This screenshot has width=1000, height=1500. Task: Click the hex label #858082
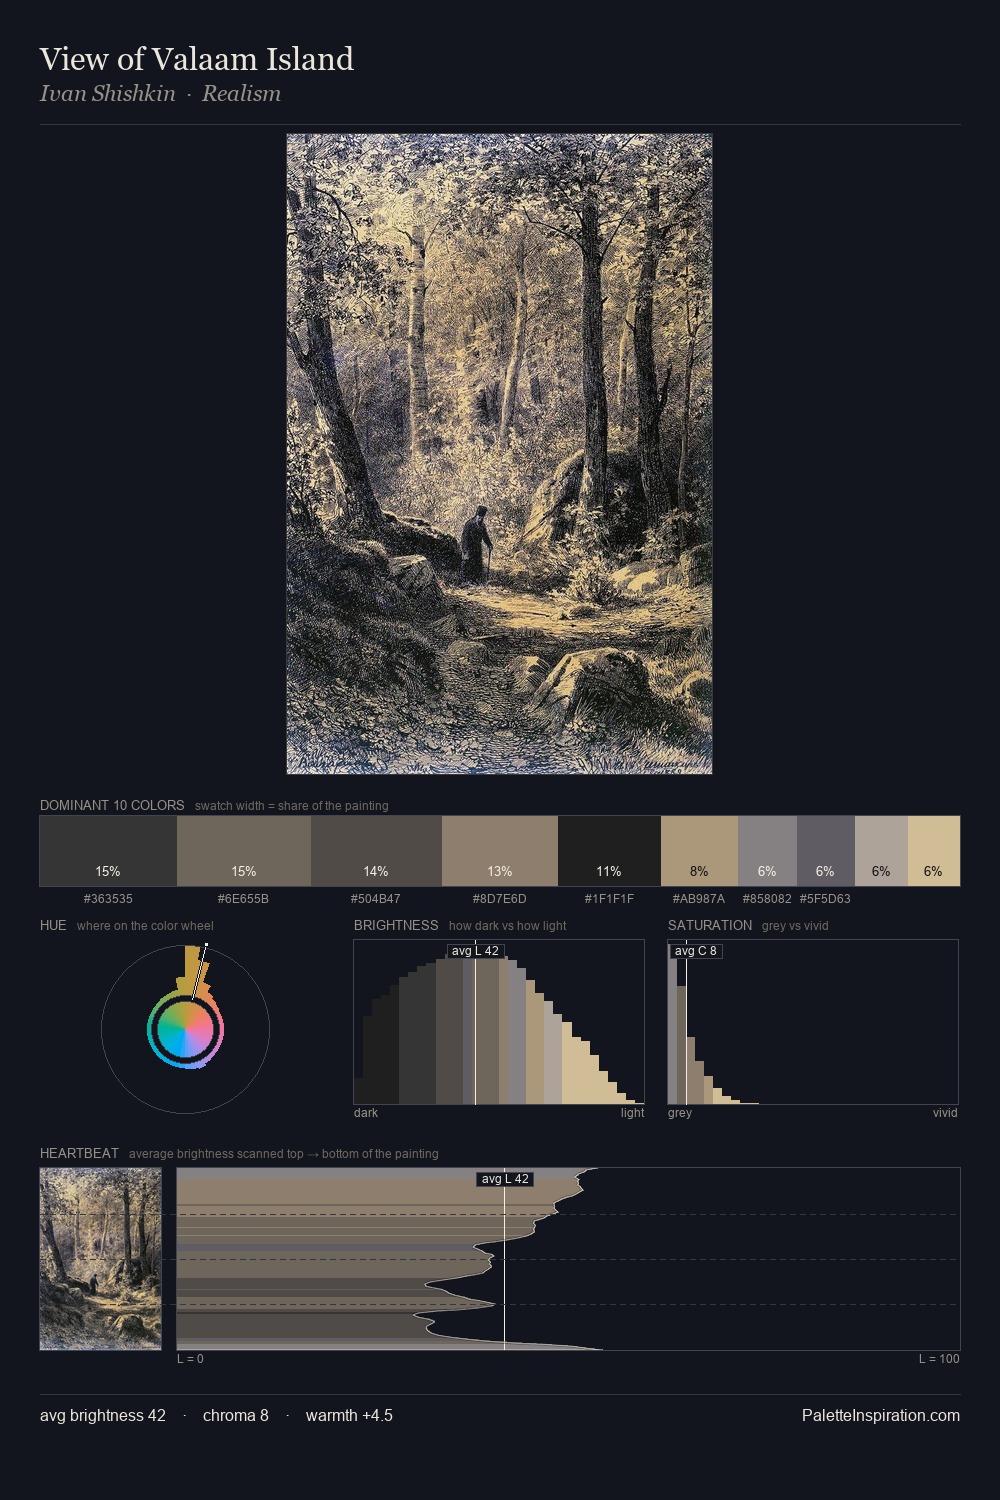pyautogui.click(x=767, y=899)
